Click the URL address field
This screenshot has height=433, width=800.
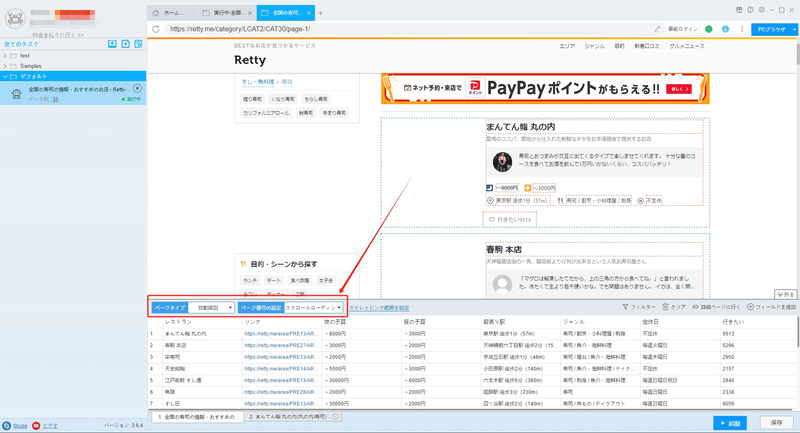(408, 29)
